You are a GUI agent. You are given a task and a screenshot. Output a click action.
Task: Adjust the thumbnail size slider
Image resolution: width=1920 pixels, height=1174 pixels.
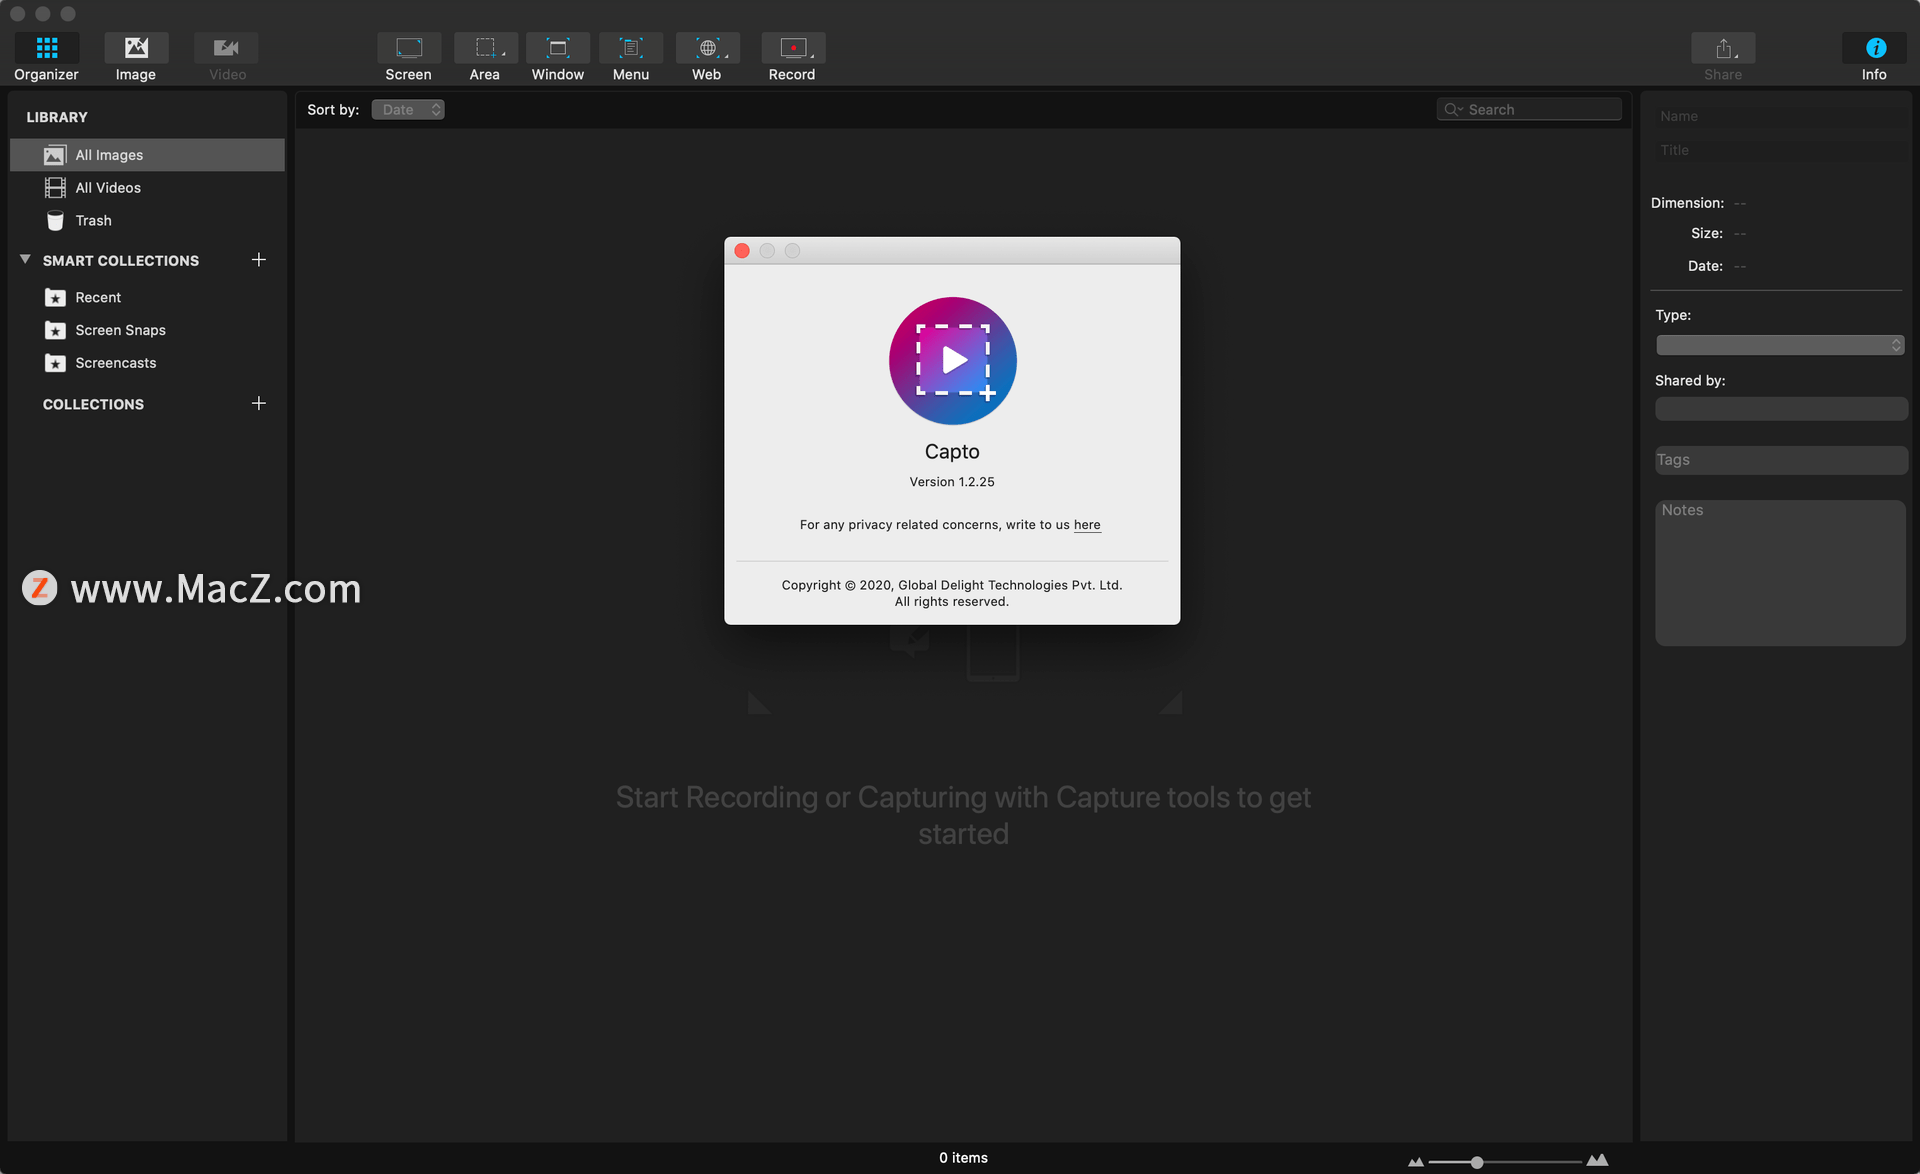pos(1477,1162)
